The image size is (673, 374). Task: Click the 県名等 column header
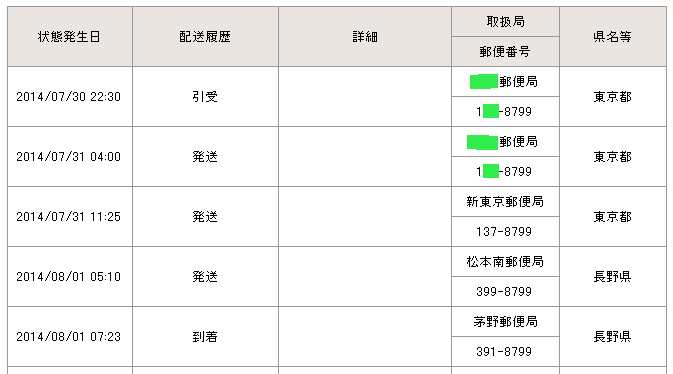click(613, 36)
